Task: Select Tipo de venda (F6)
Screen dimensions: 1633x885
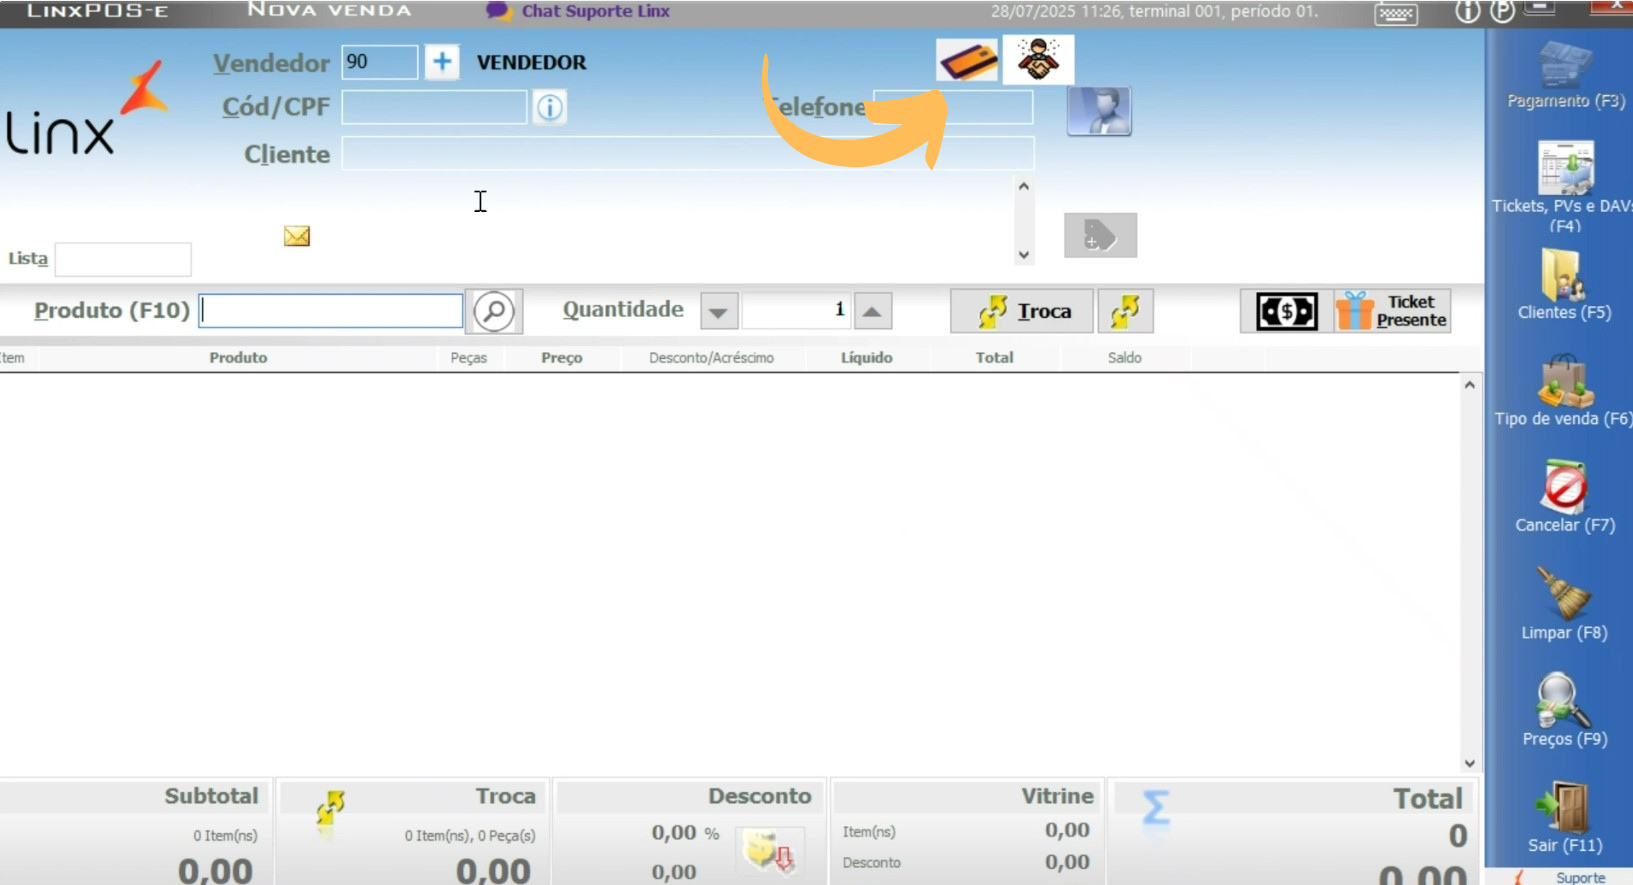Action: [1564, 391]
